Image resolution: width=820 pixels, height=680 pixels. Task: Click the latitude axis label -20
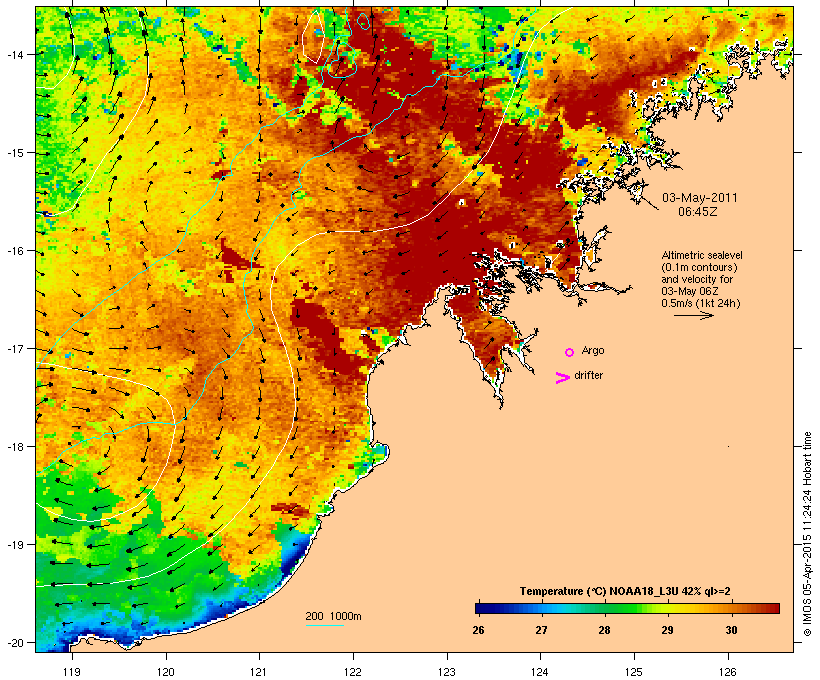15,642
